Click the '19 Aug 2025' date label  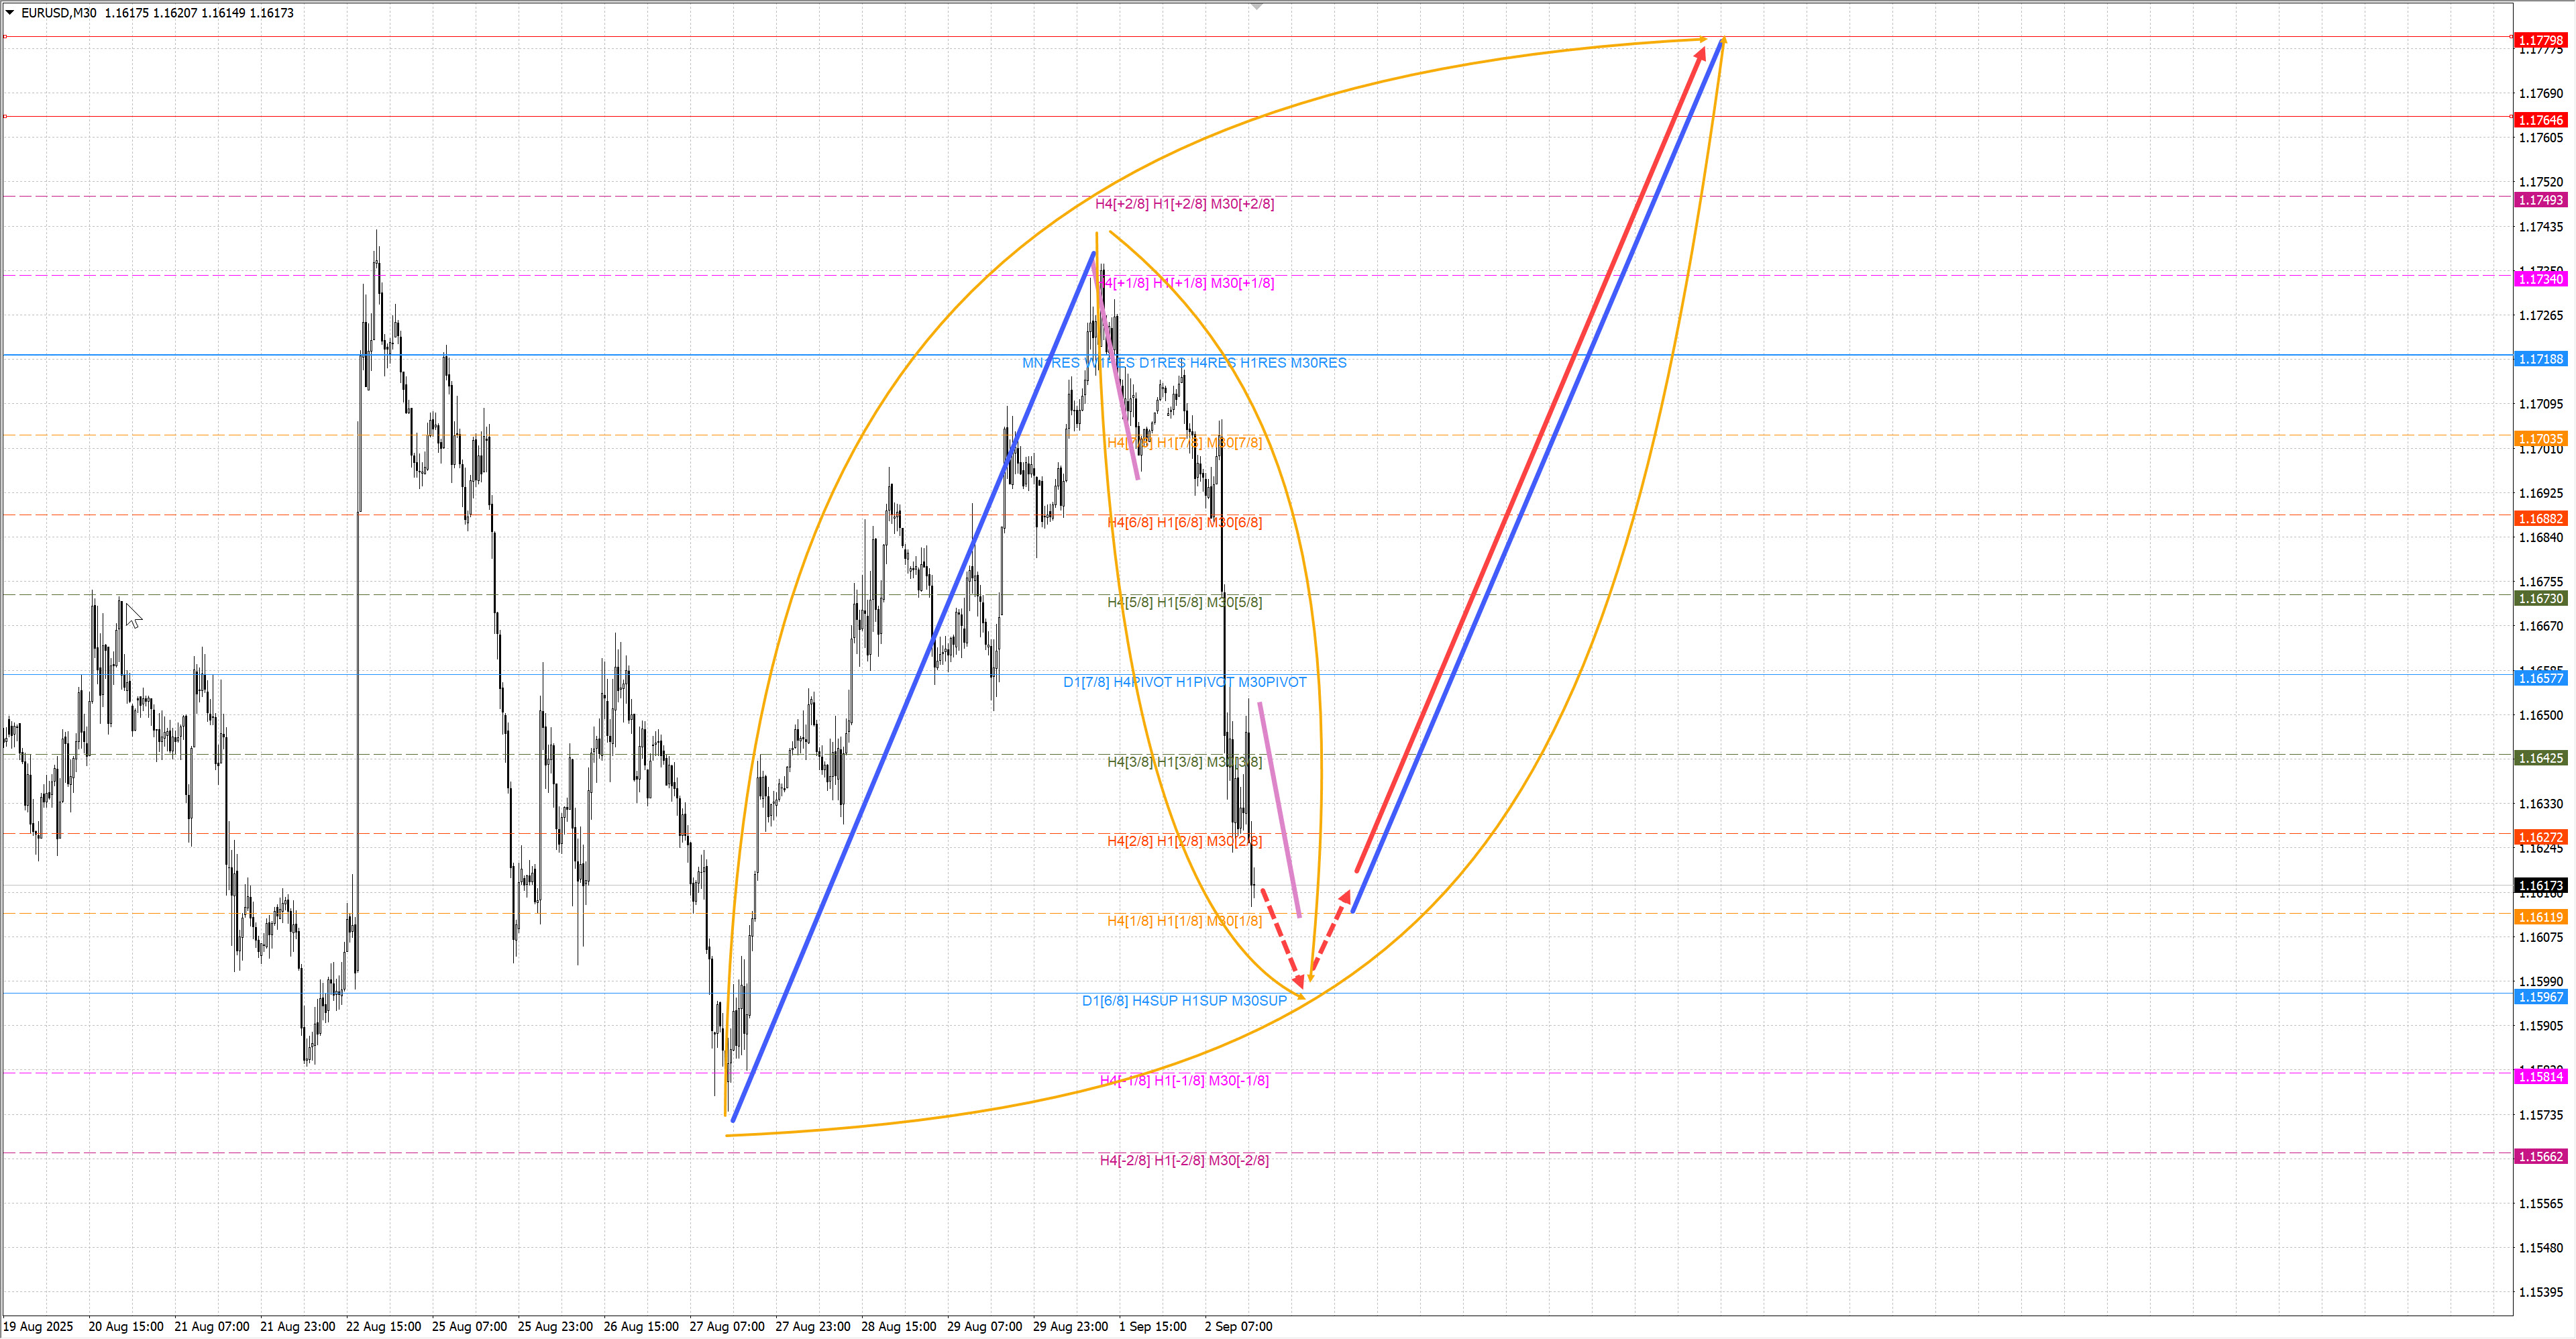(38, 1327)
